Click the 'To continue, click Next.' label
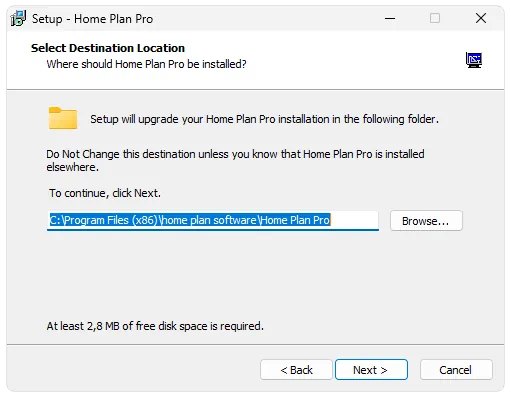The height and width of the screenshot is (397, 511). pyautogui.click(x=105, y=193)
